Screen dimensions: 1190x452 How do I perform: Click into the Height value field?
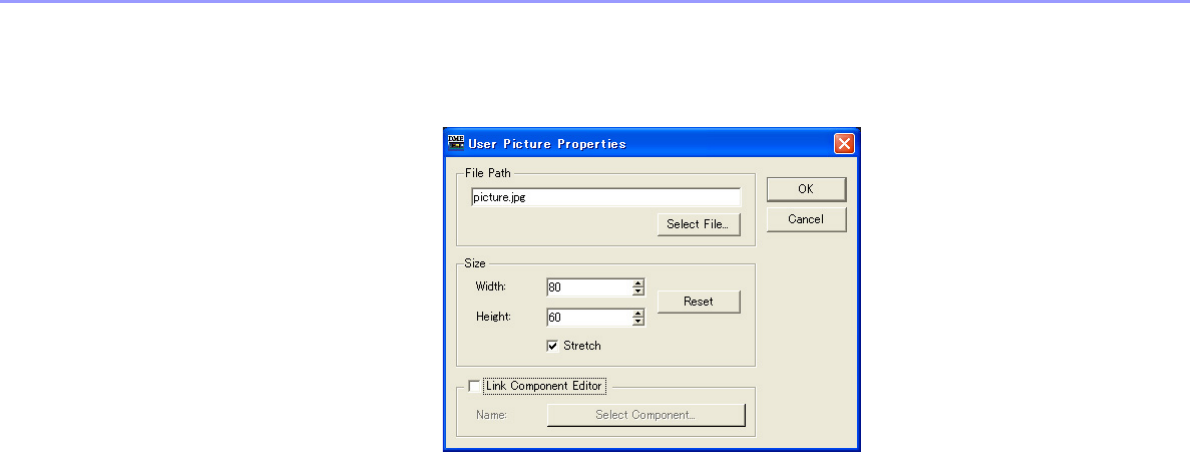point(589,317)
